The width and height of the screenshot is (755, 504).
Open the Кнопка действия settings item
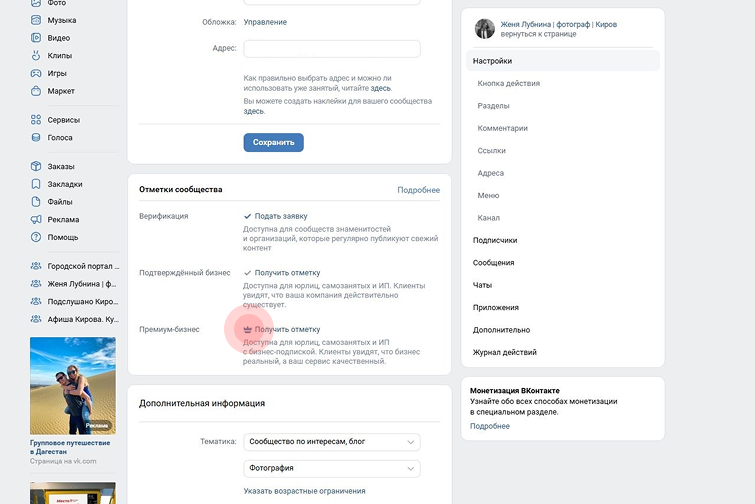pos(509,84)
